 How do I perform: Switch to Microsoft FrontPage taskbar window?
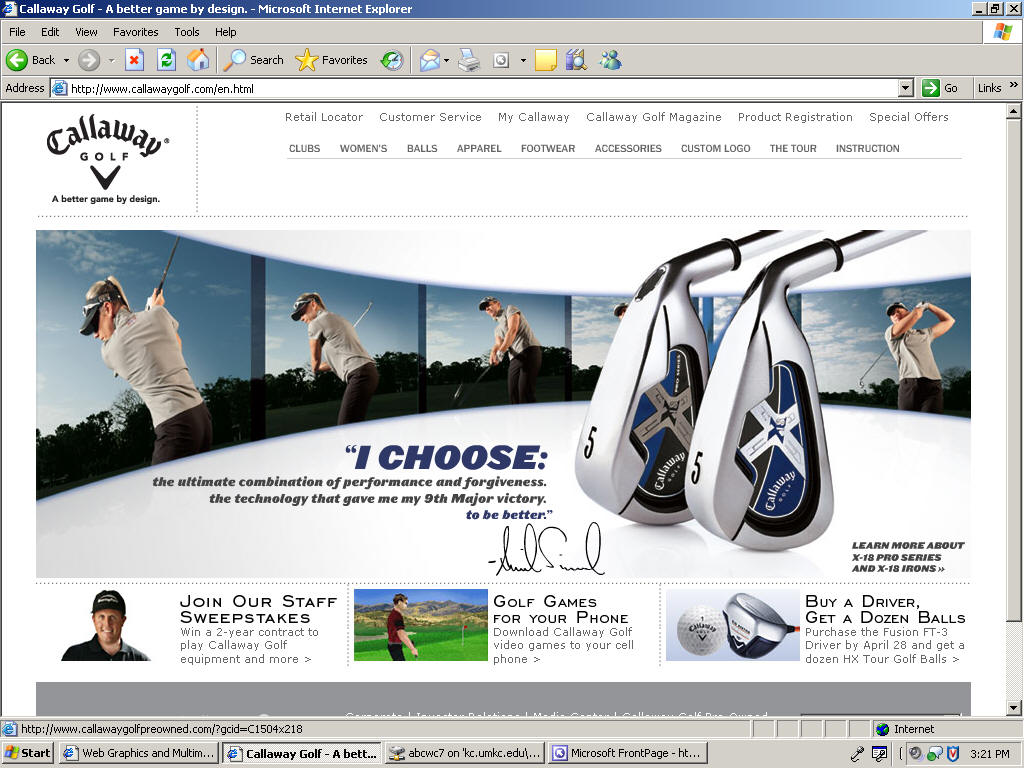(x=629, y=753)
